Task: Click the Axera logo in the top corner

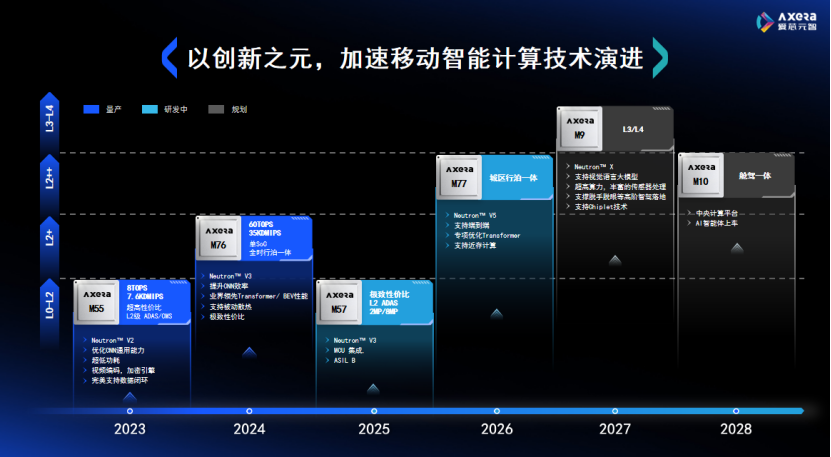Action: [786, 22]
